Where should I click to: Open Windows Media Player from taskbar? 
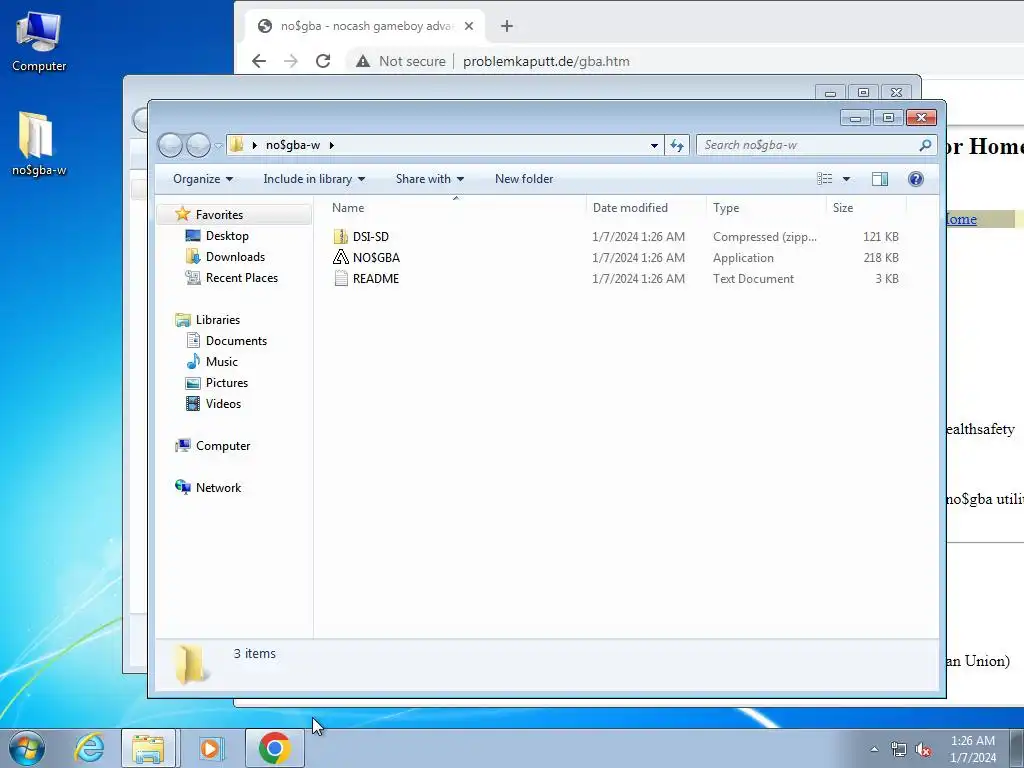(210, 748)
